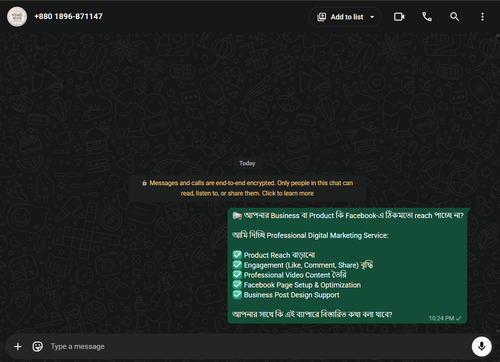Focus the Type a message field
The height and width of the screenshot is (362, 500).
[x=257, y=347]
